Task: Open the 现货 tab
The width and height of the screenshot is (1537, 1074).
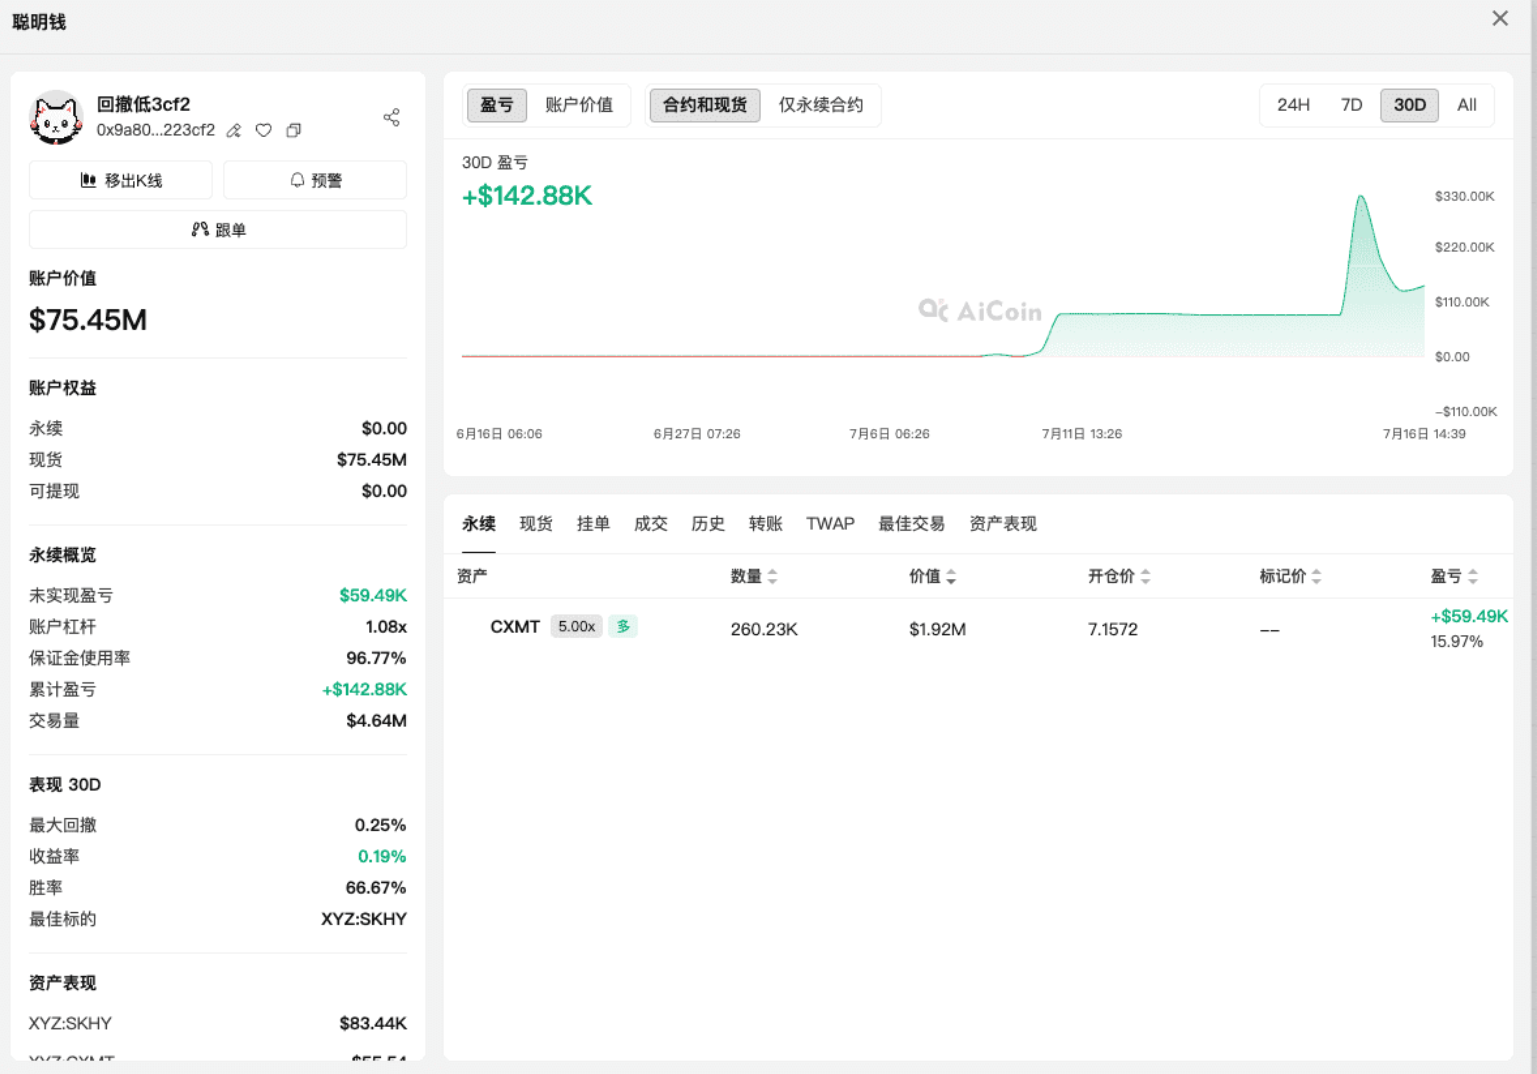Action: [536, 524]
